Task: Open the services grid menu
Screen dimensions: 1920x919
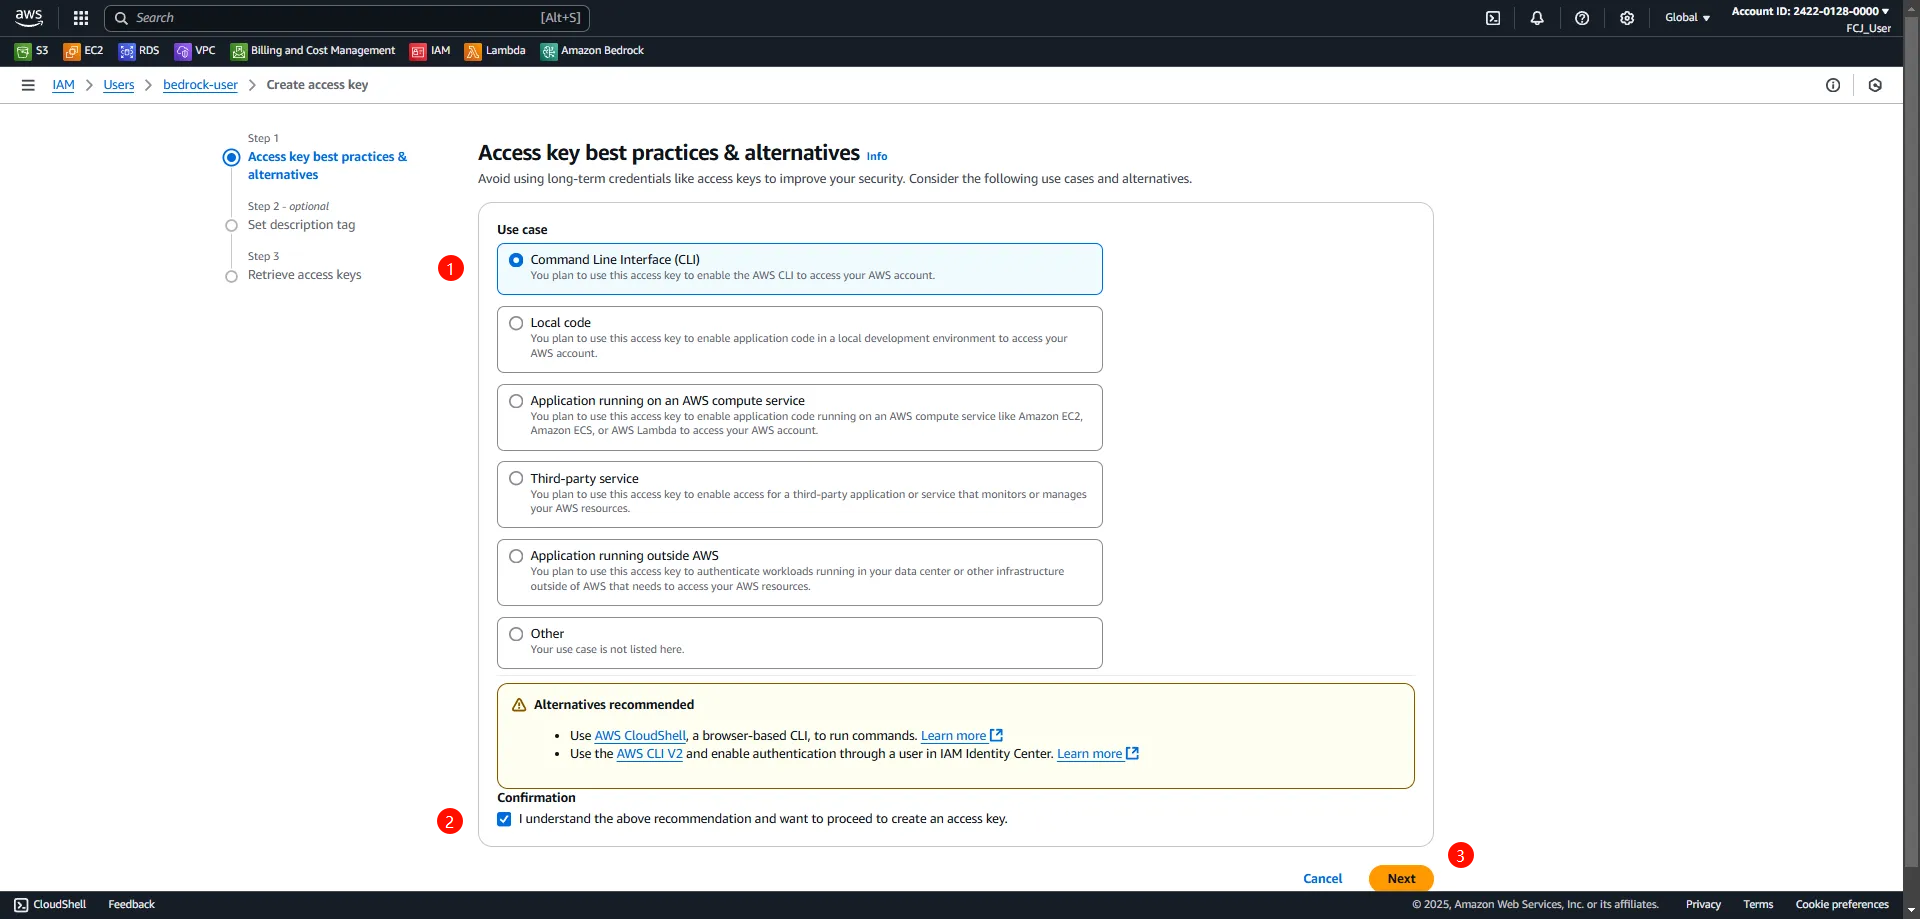Action: click(x=81, y=18)
